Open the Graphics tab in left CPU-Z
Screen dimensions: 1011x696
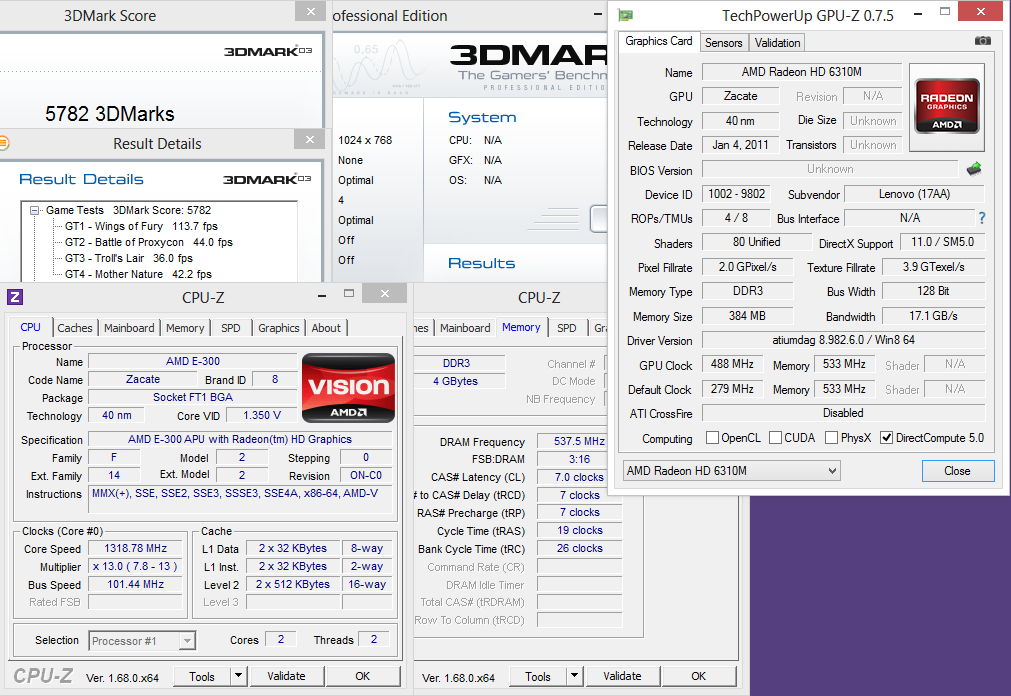tap(279, 328)
